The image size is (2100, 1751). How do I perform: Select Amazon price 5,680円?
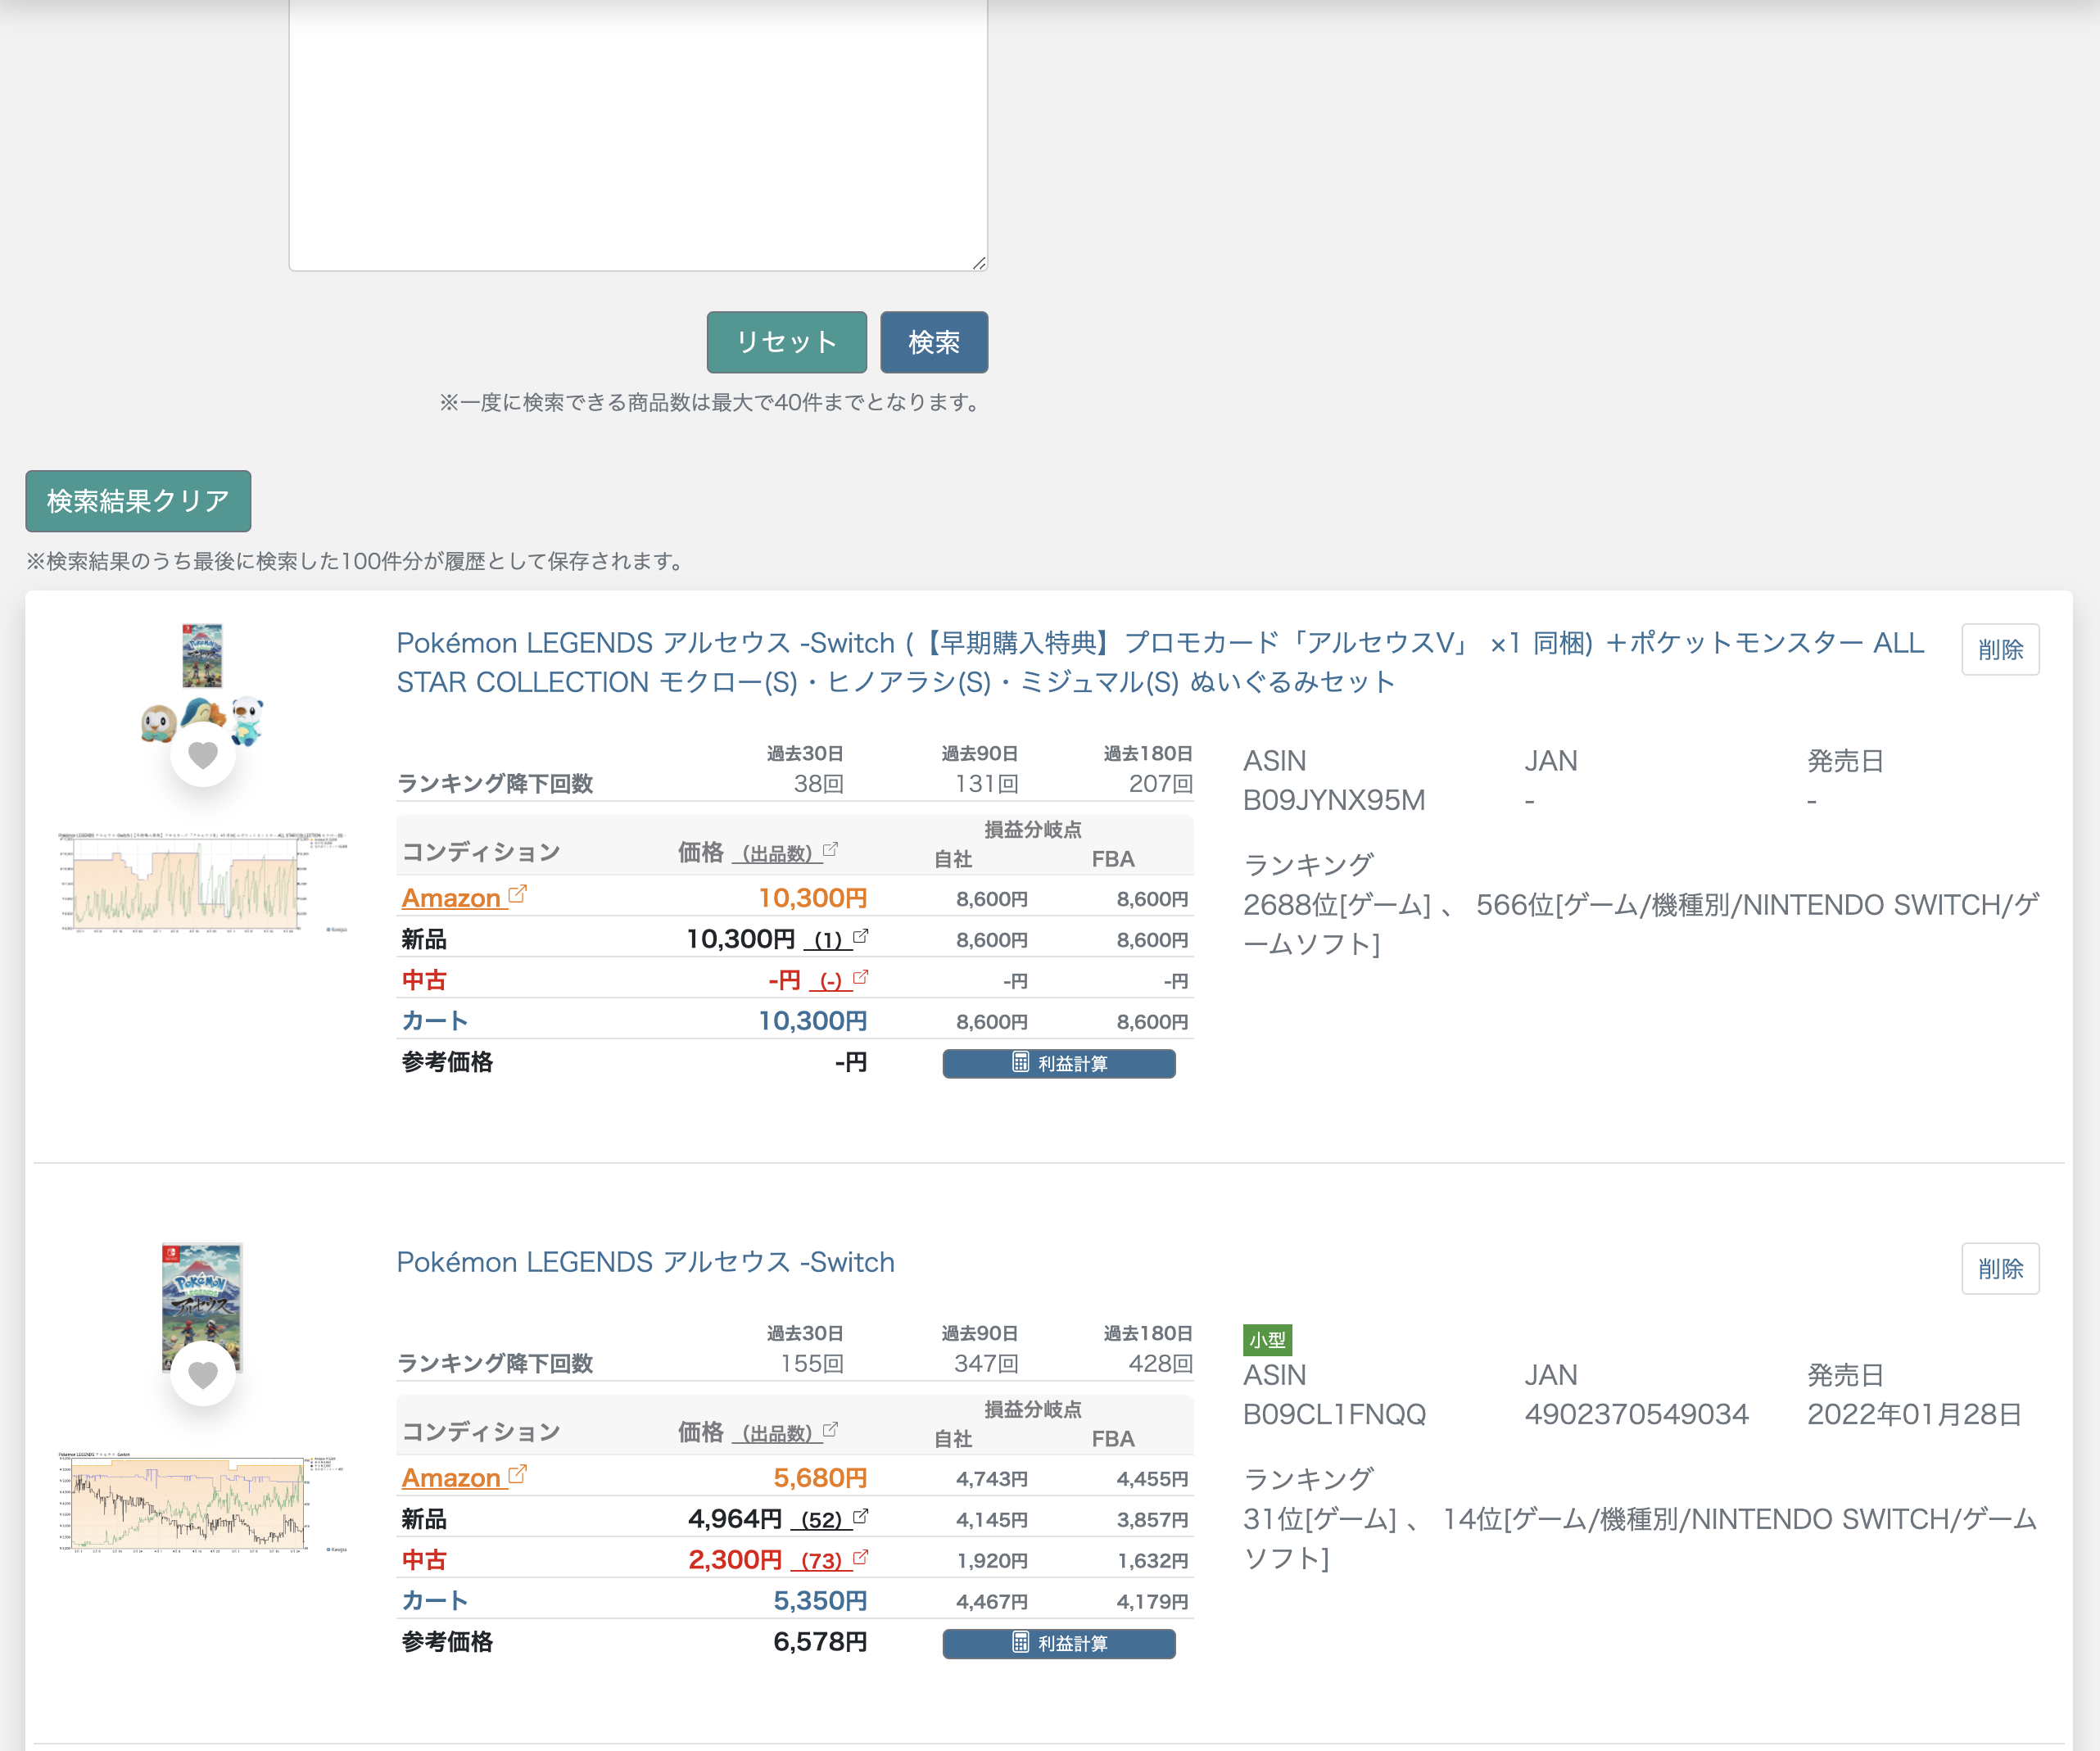click(820, 1478)
